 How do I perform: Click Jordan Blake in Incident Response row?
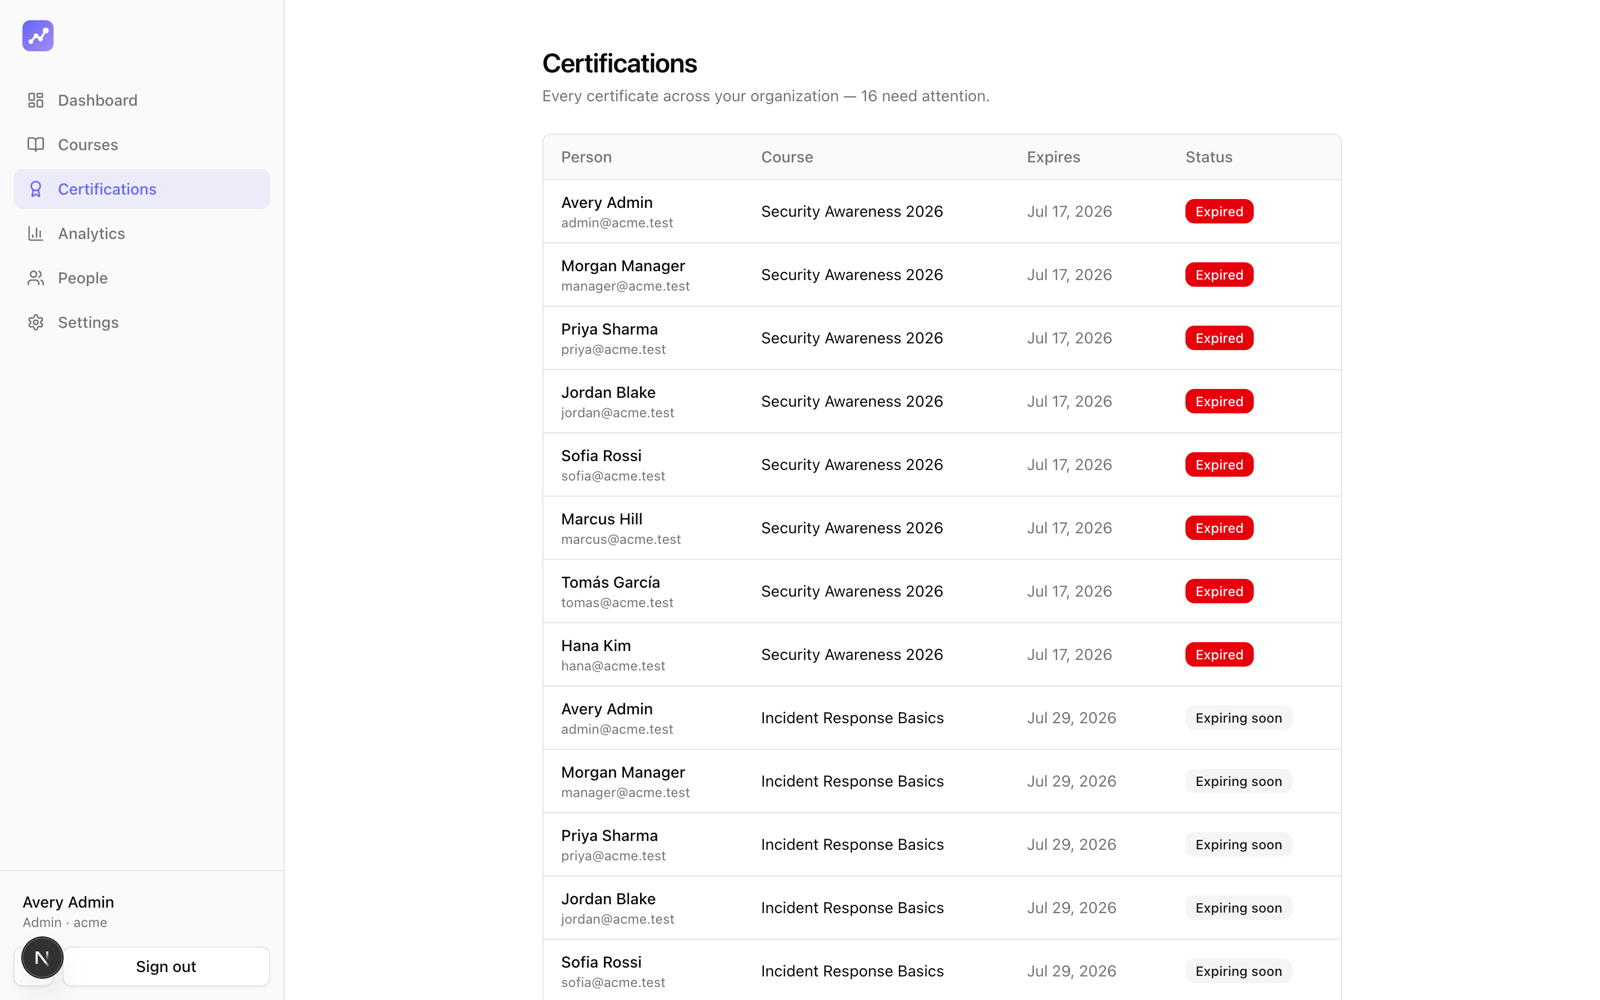pyautogui.click(x=608, y=898)
